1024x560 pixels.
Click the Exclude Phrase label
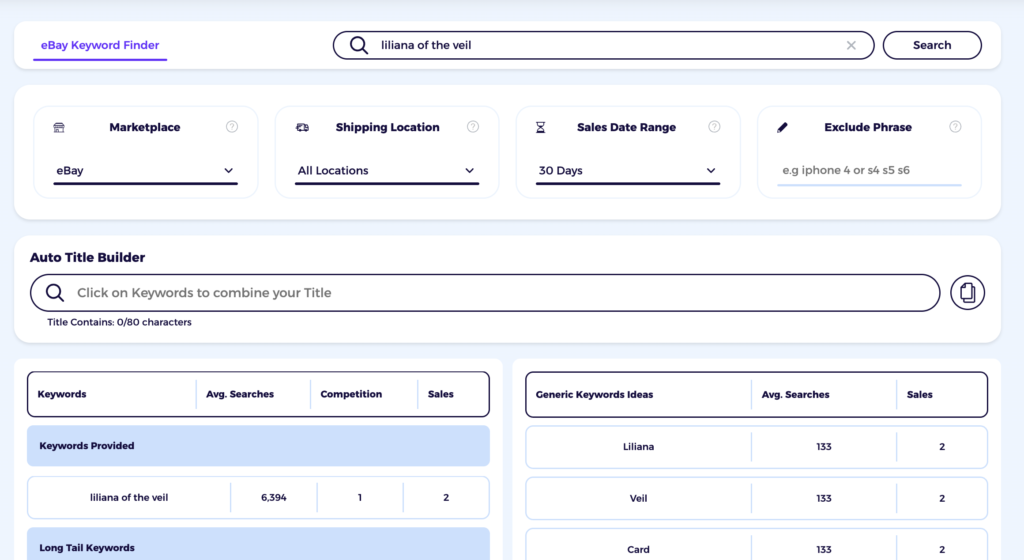click(868, 127)
